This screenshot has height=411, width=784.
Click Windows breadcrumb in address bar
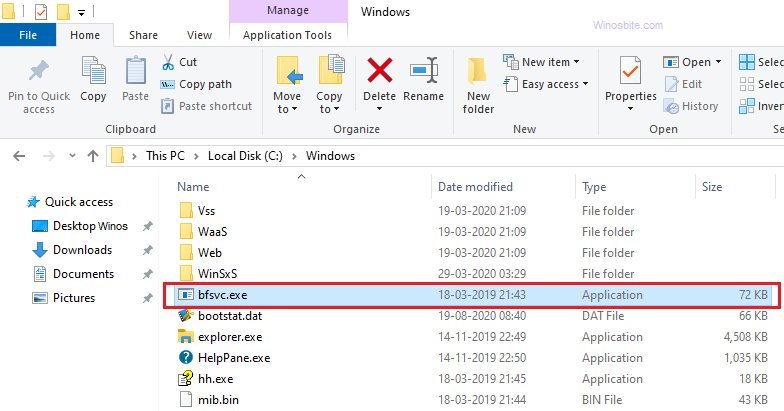(330, 156)
